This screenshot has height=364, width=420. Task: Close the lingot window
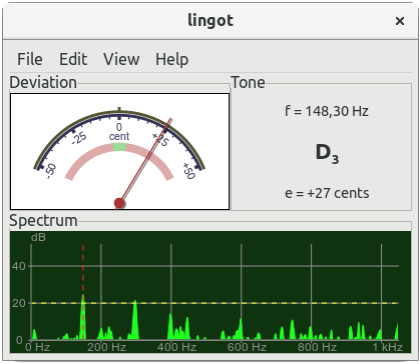click(400, 21)
